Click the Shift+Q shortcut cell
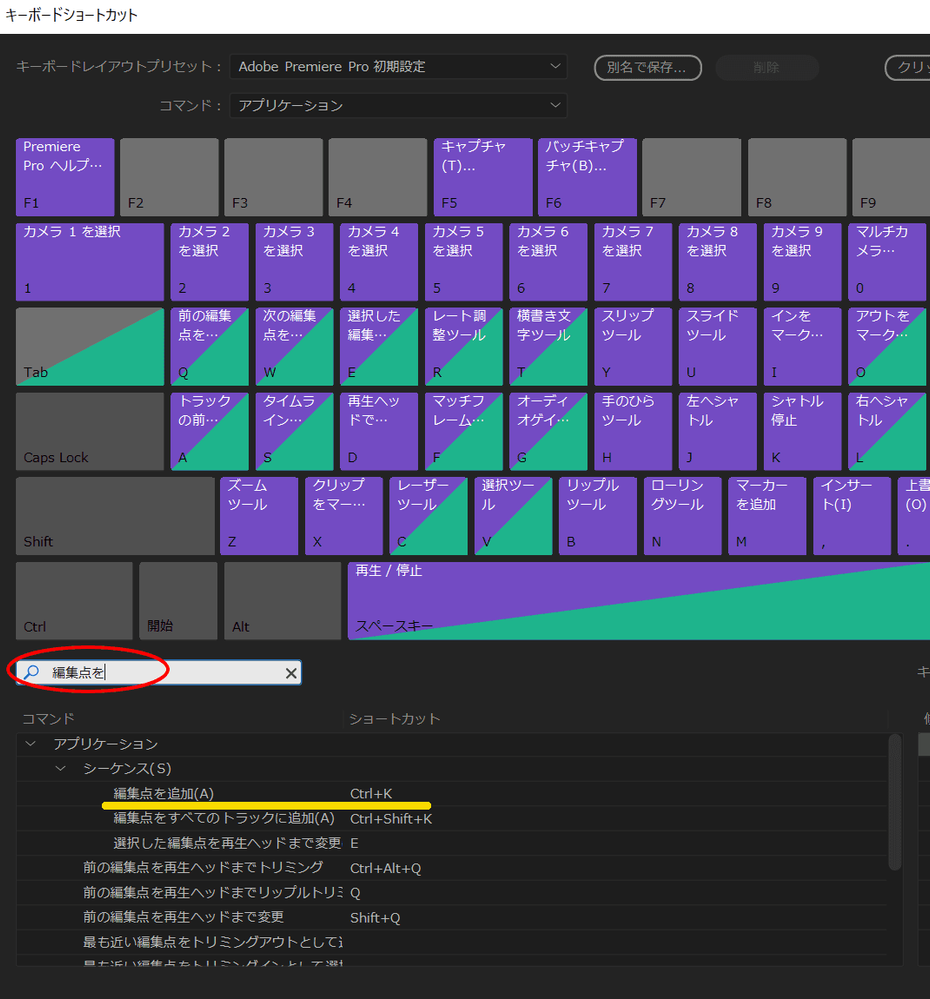The image size is (930, 999). 375,917
